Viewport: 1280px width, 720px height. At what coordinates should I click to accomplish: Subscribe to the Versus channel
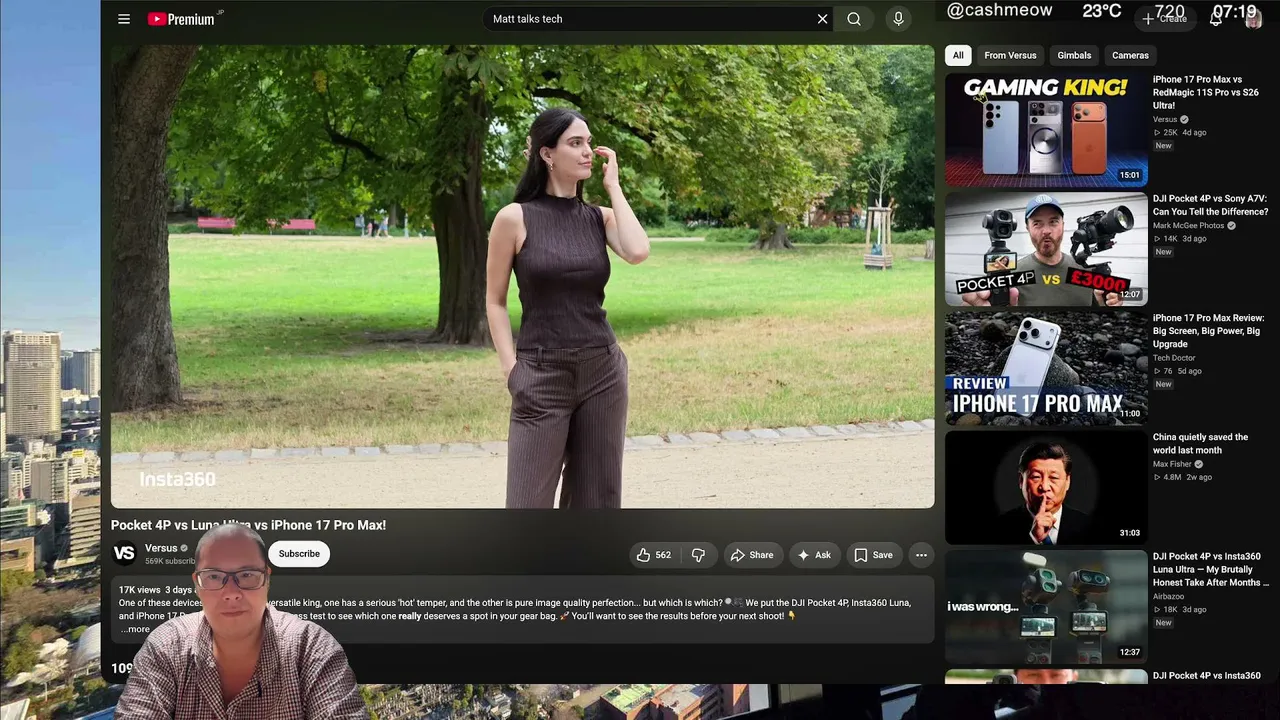299,554
